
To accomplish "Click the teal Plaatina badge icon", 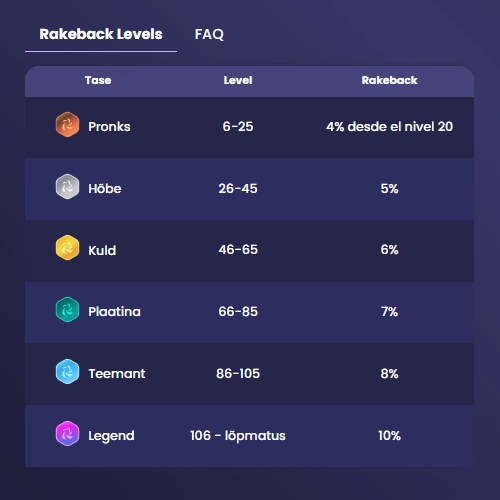I will (67, 310).
